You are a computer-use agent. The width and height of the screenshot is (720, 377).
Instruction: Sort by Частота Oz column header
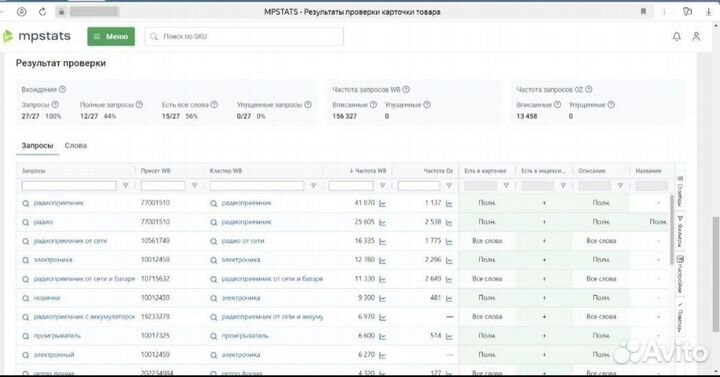[438, 171]
